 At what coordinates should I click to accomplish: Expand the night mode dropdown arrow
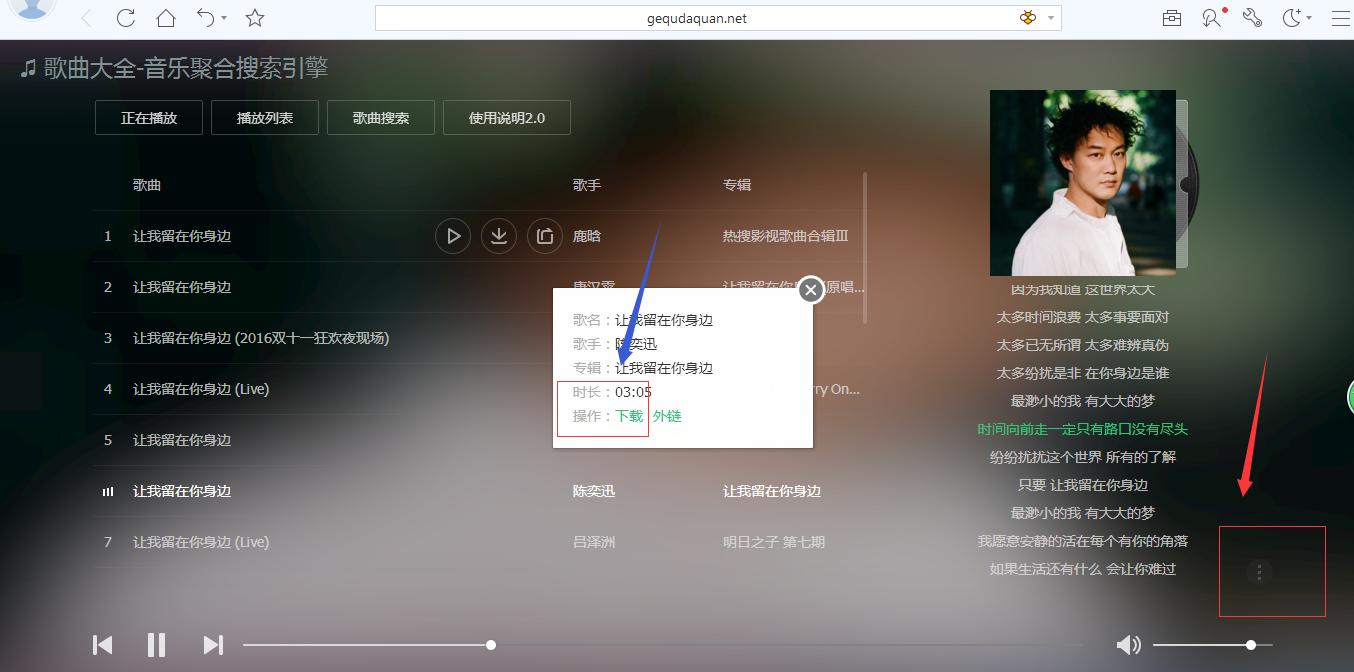pyautogui.click(x=1309, y=19)
